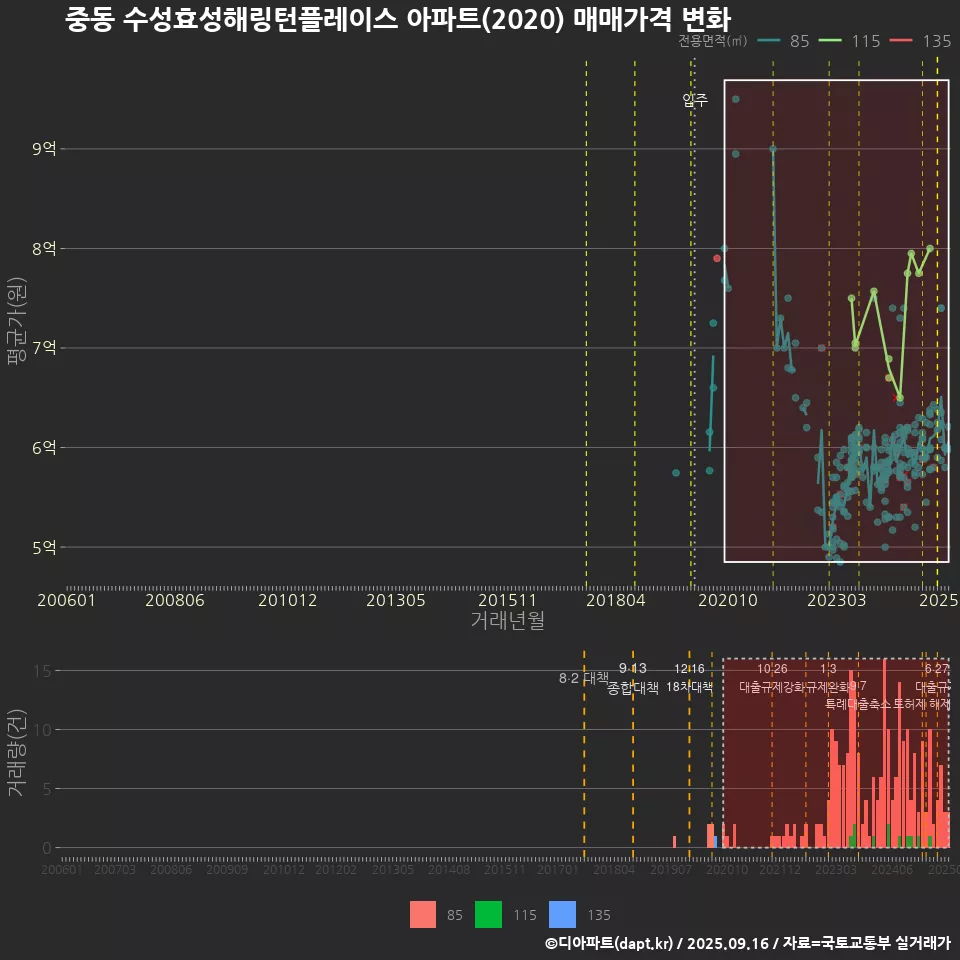Click the 거래량(건) volume axis title
The height and width of the screenshot is (960, 960).
coord(17,752)
